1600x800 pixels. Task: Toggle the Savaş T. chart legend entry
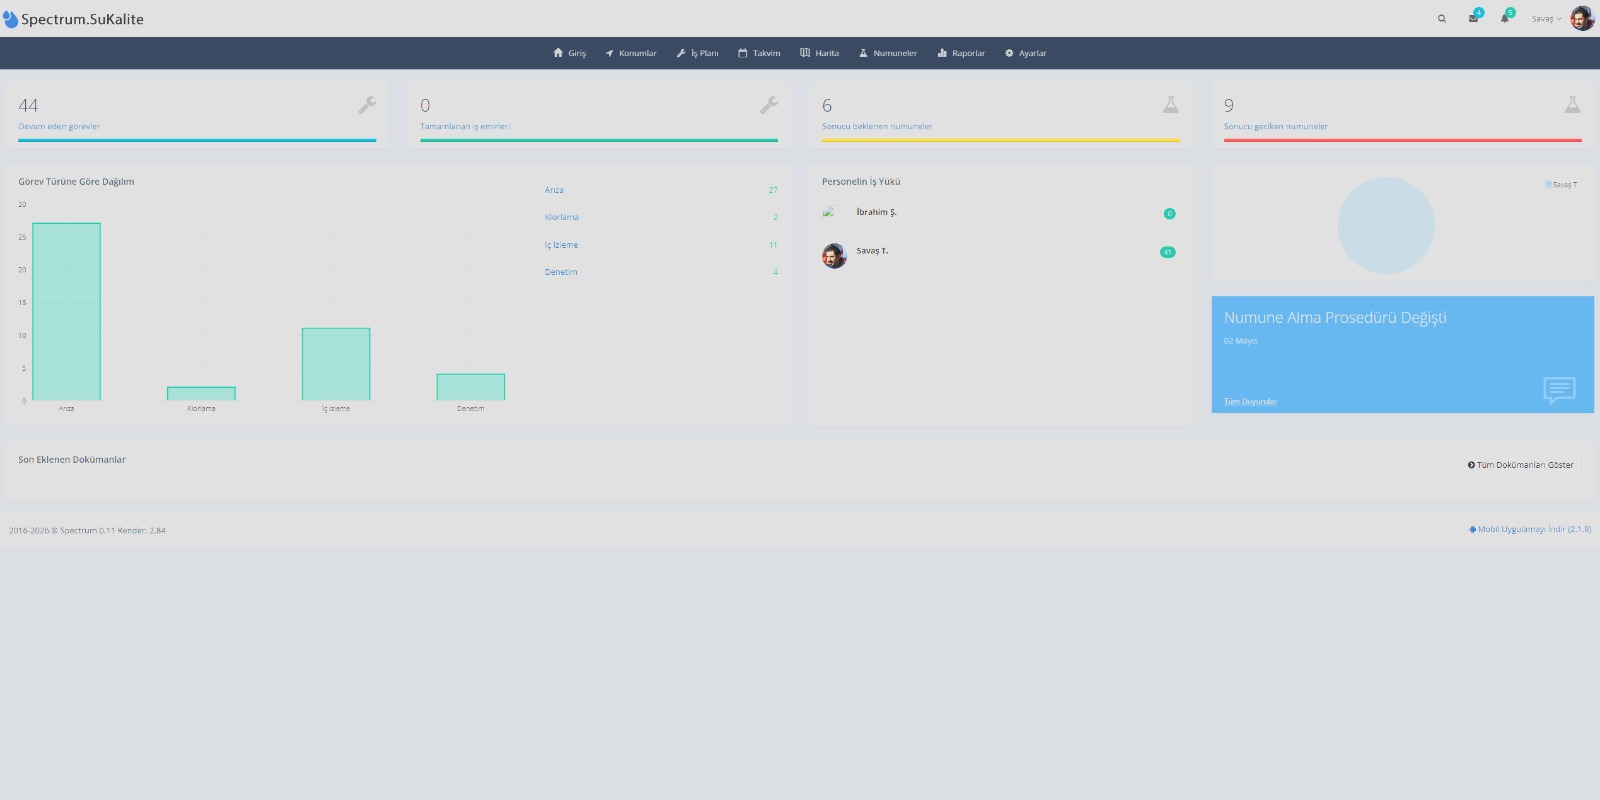pyautogui.click(x=1561, y=184)
